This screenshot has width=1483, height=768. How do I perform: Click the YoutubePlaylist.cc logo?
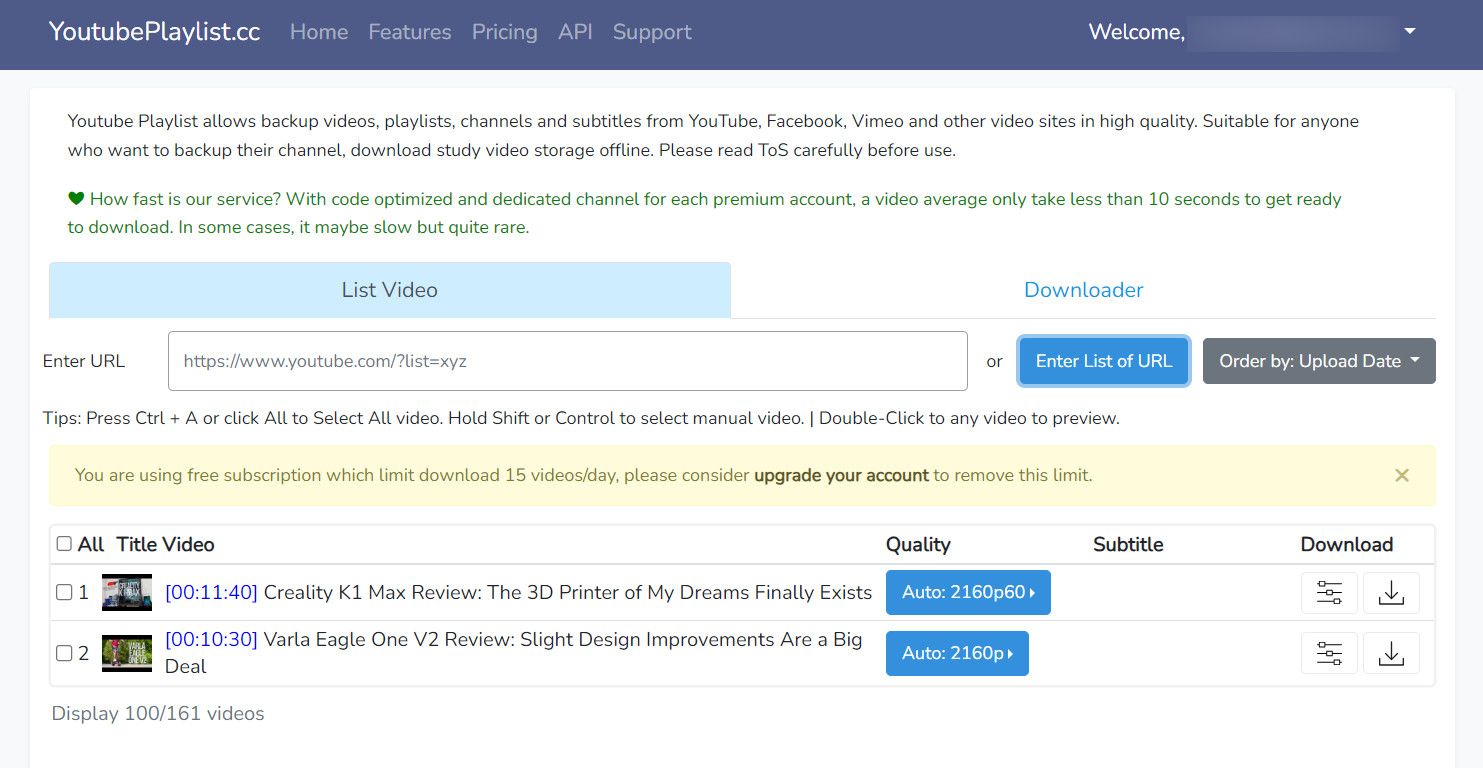[154, 31]
